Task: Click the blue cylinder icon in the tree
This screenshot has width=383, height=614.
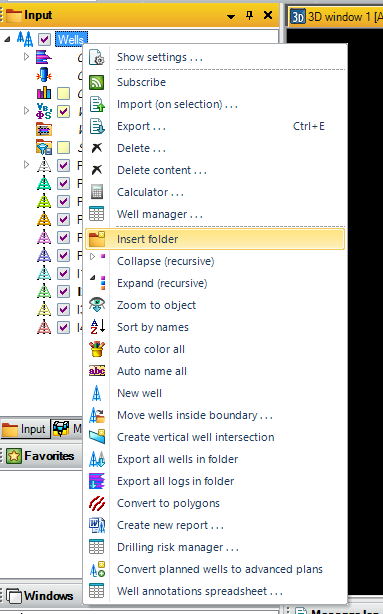Action: coord(44,75)
